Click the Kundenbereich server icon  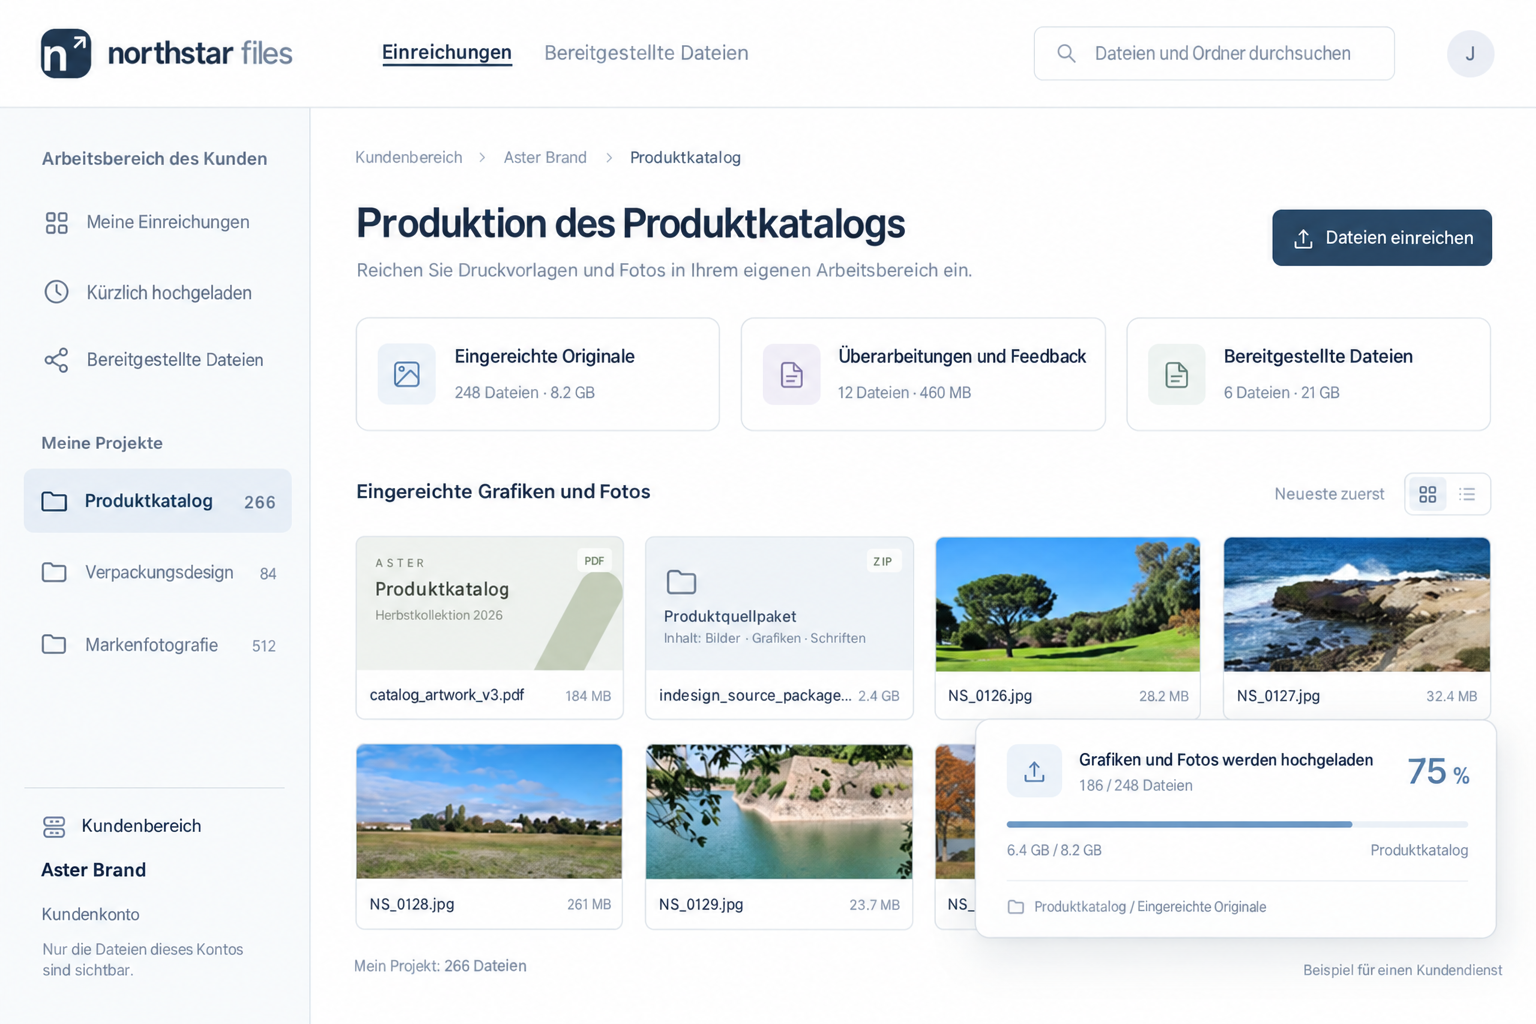pos(54,826)
